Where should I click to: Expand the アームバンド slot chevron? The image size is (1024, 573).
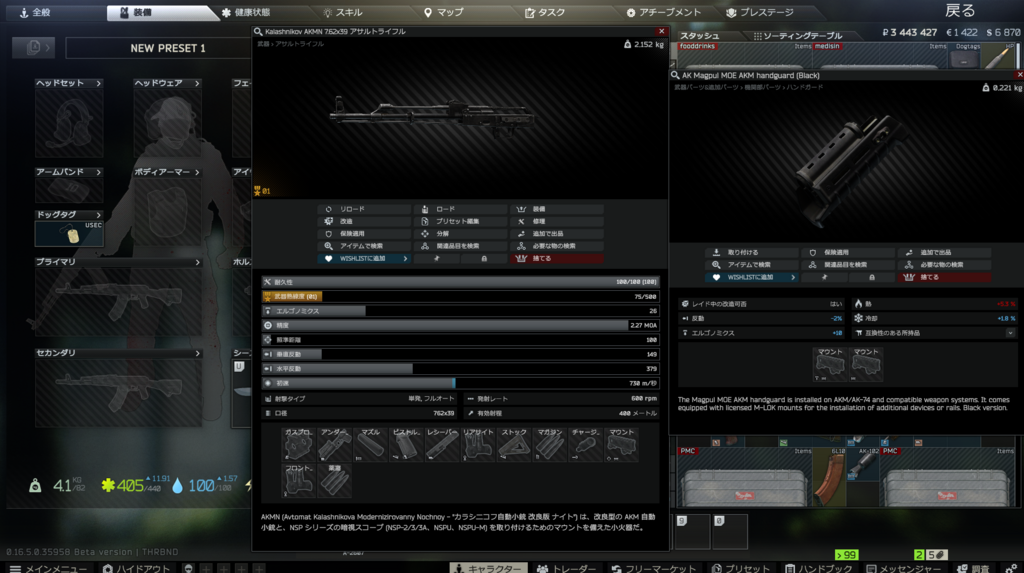(x=99, y=172)
